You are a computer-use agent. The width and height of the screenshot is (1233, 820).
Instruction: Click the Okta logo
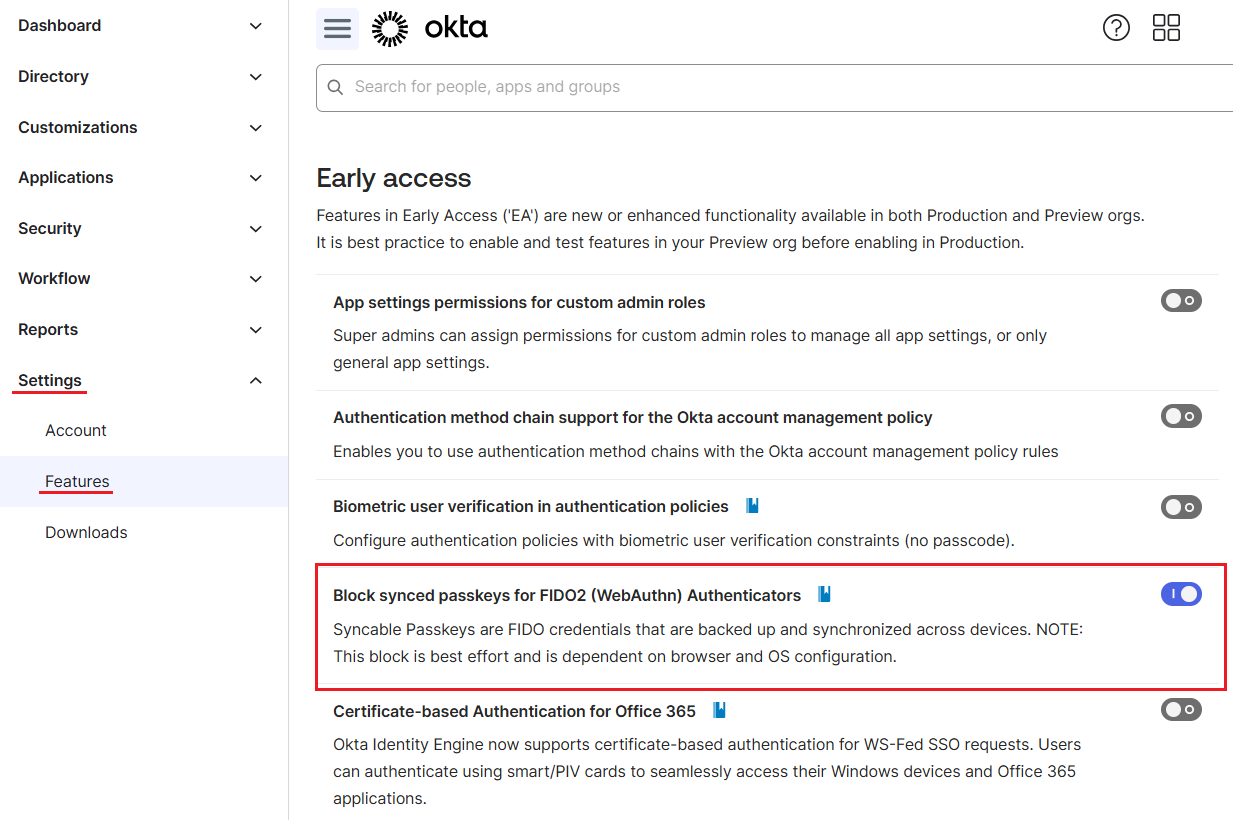click(430, 28)
